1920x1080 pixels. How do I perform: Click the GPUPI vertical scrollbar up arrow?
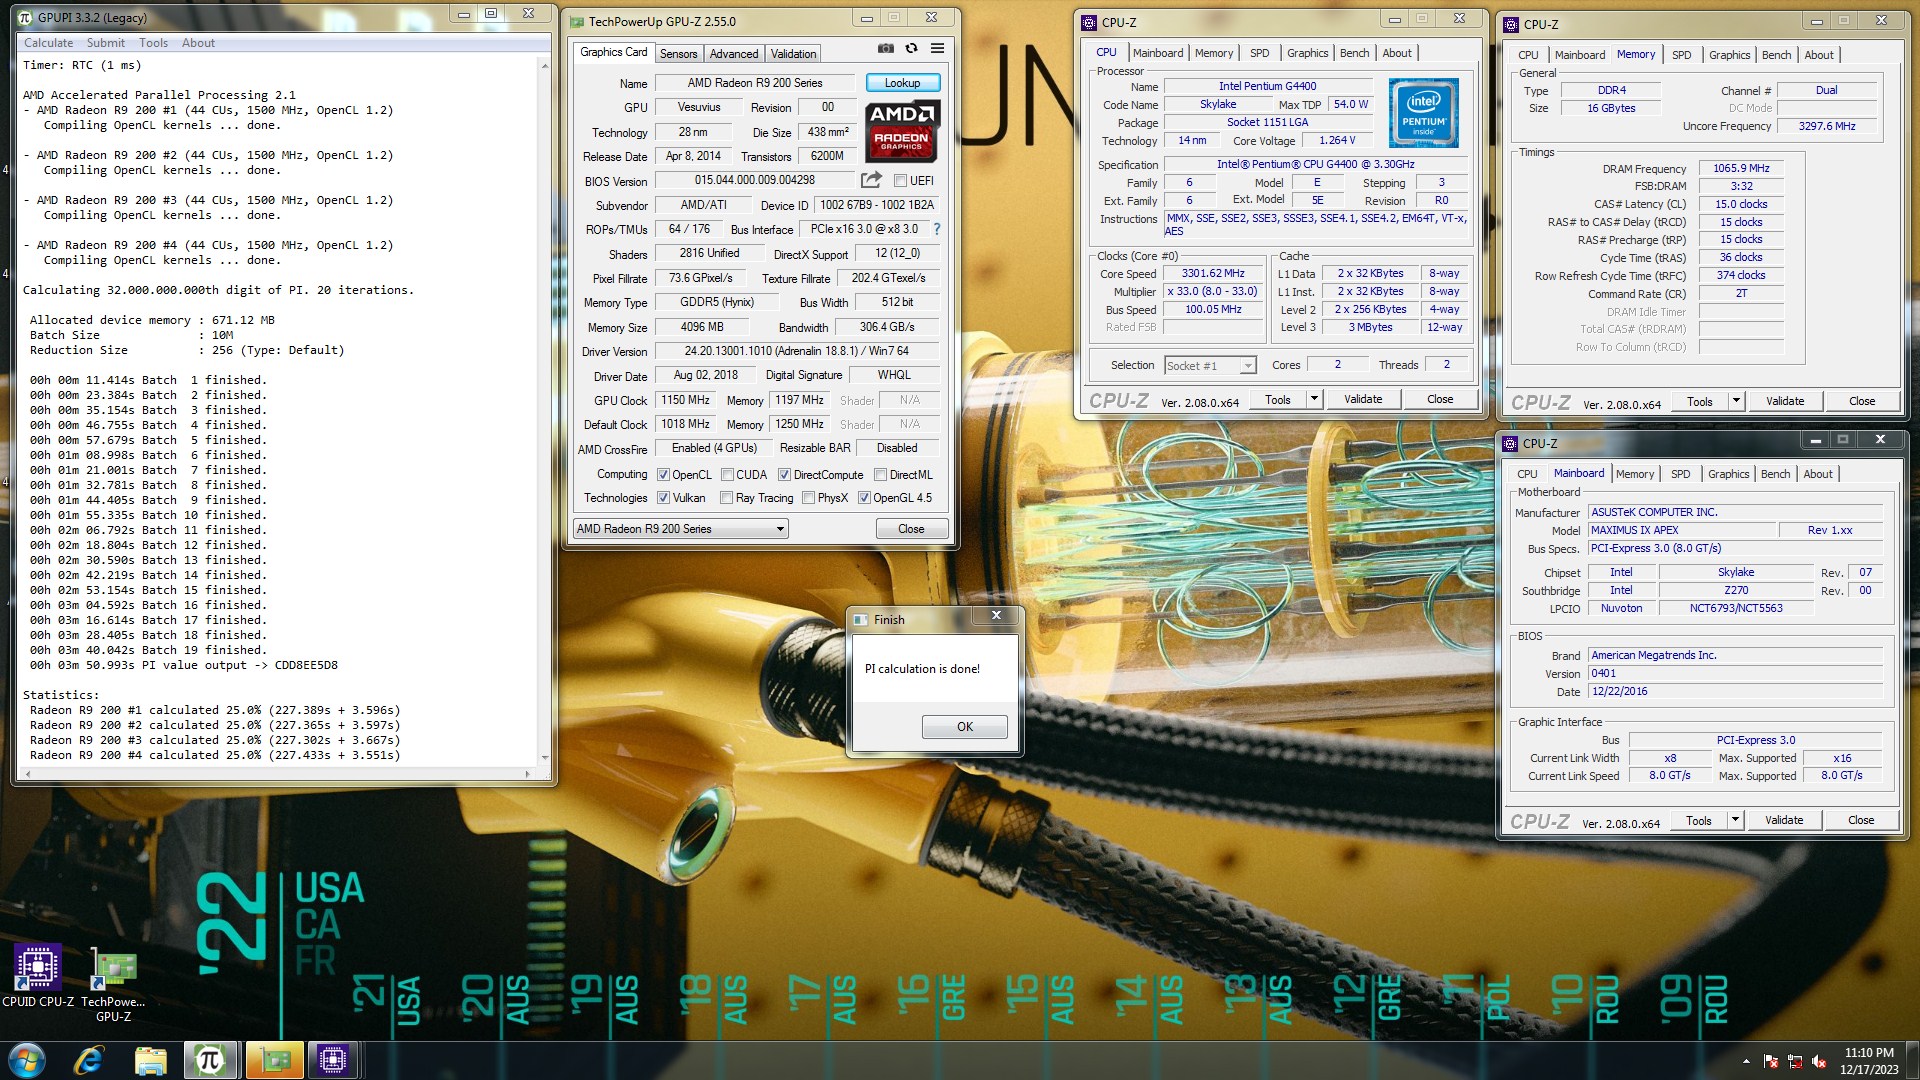pyautogui.click(x=545, y=66)
